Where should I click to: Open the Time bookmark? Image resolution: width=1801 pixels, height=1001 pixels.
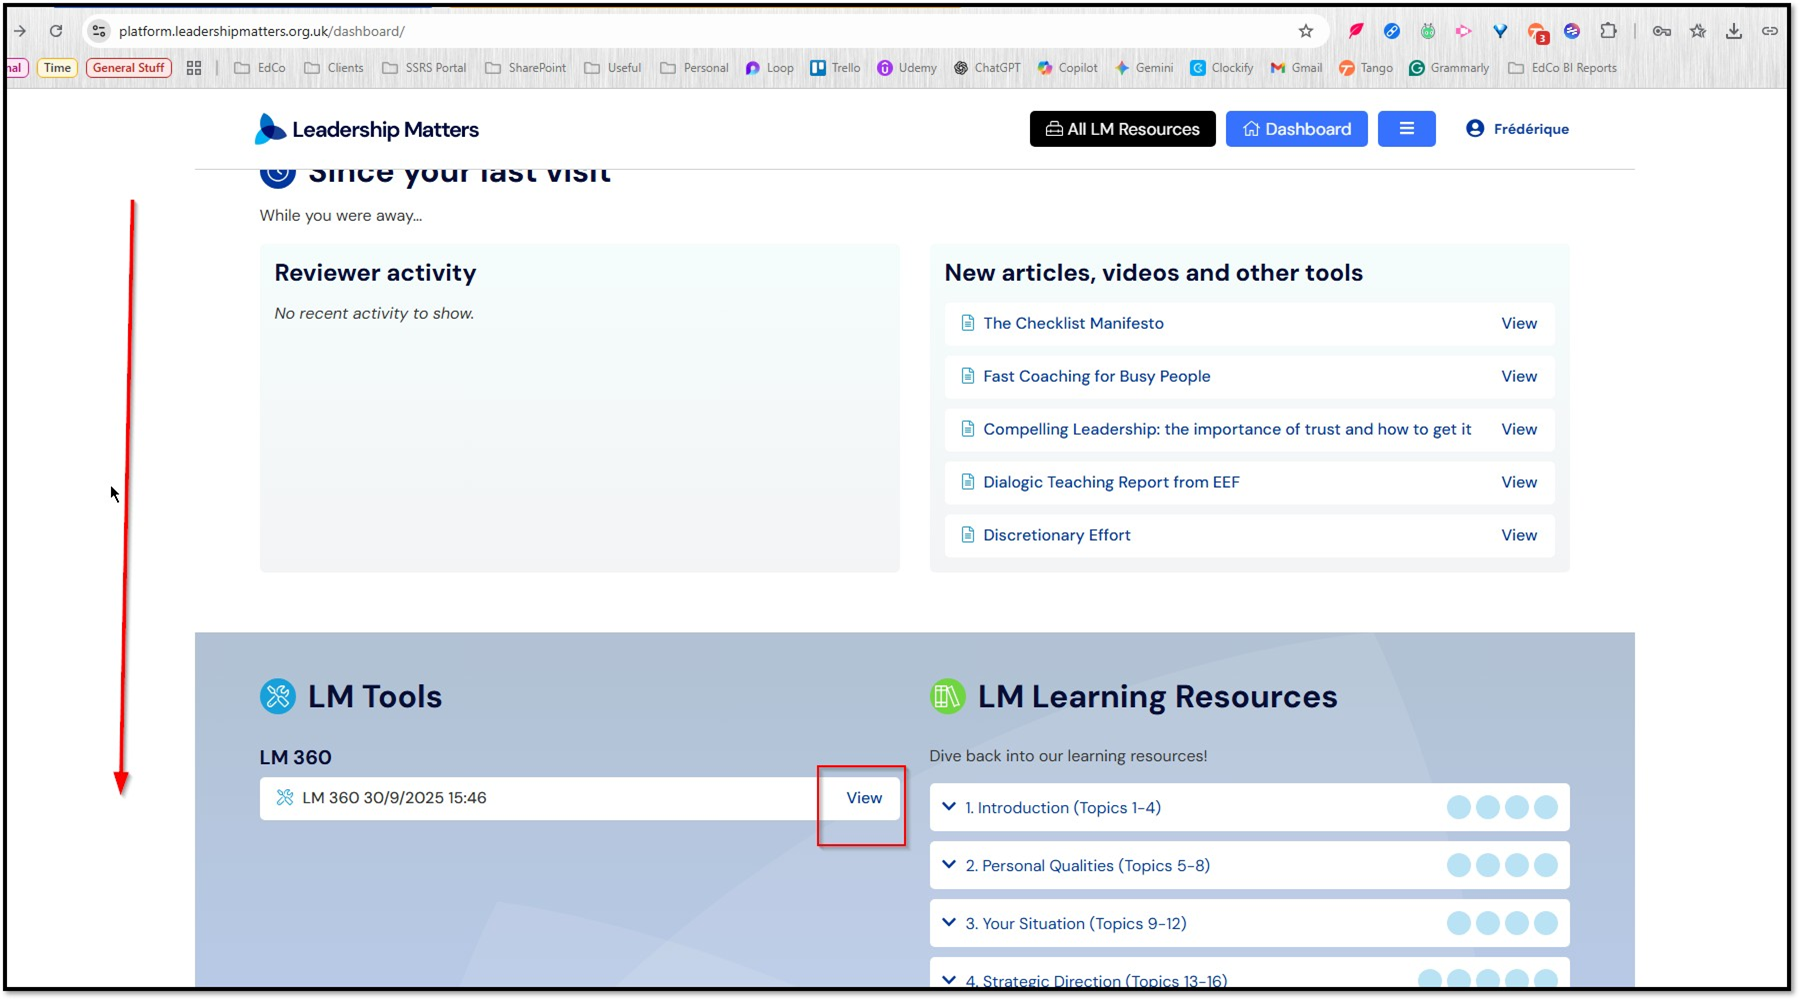[x=57, y=68]
